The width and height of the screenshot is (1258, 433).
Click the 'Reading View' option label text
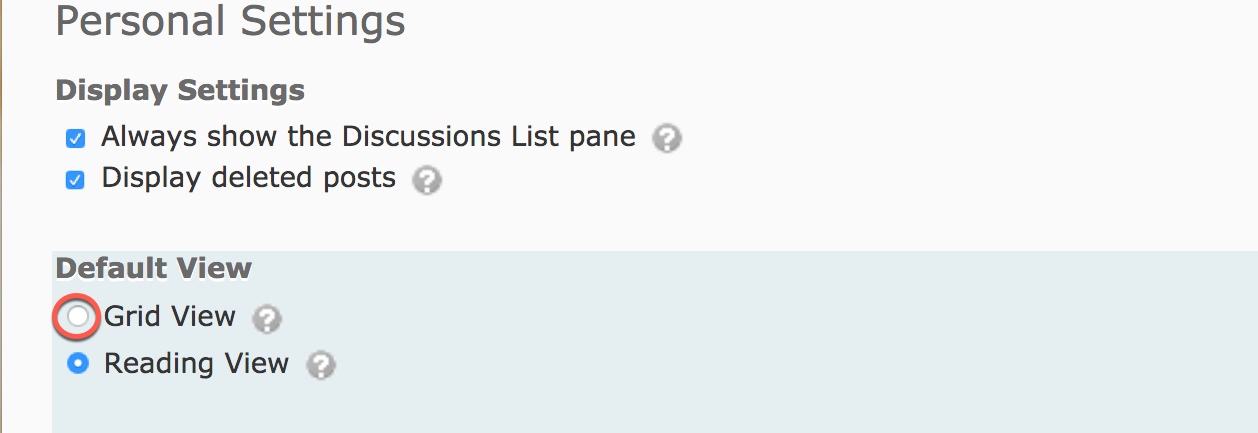[196, 363]
